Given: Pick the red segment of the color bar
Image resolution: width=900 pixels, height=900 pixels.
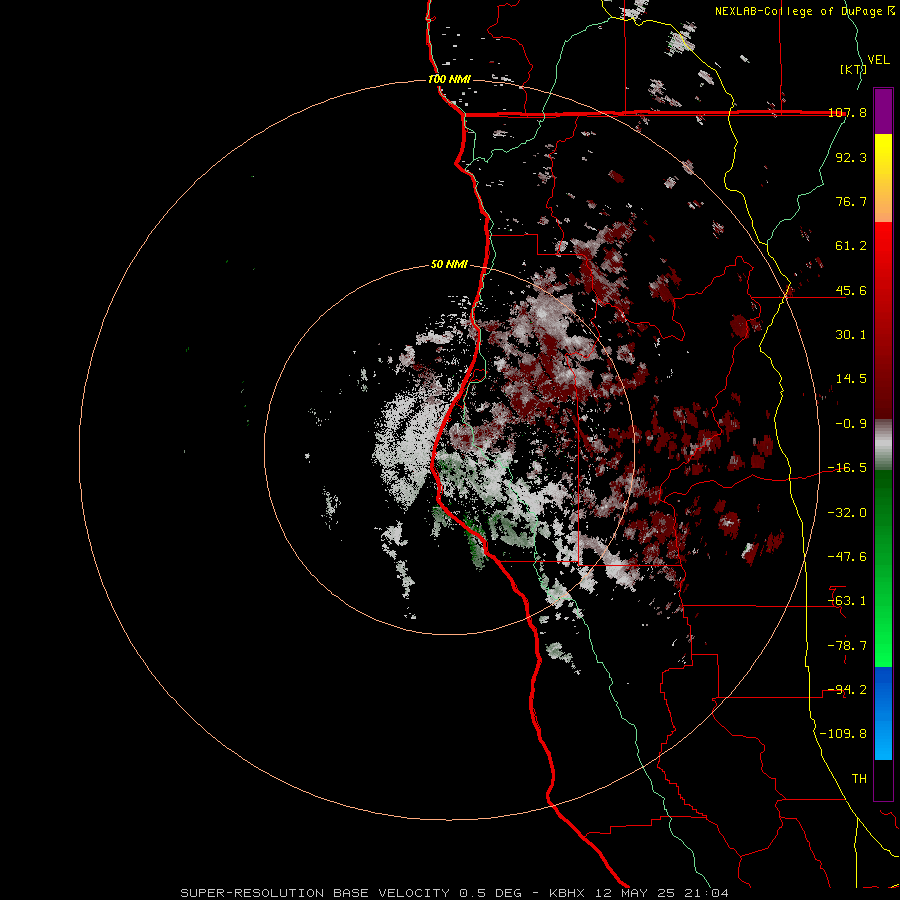Looking at the screenshot, I should tap(883, 320).
